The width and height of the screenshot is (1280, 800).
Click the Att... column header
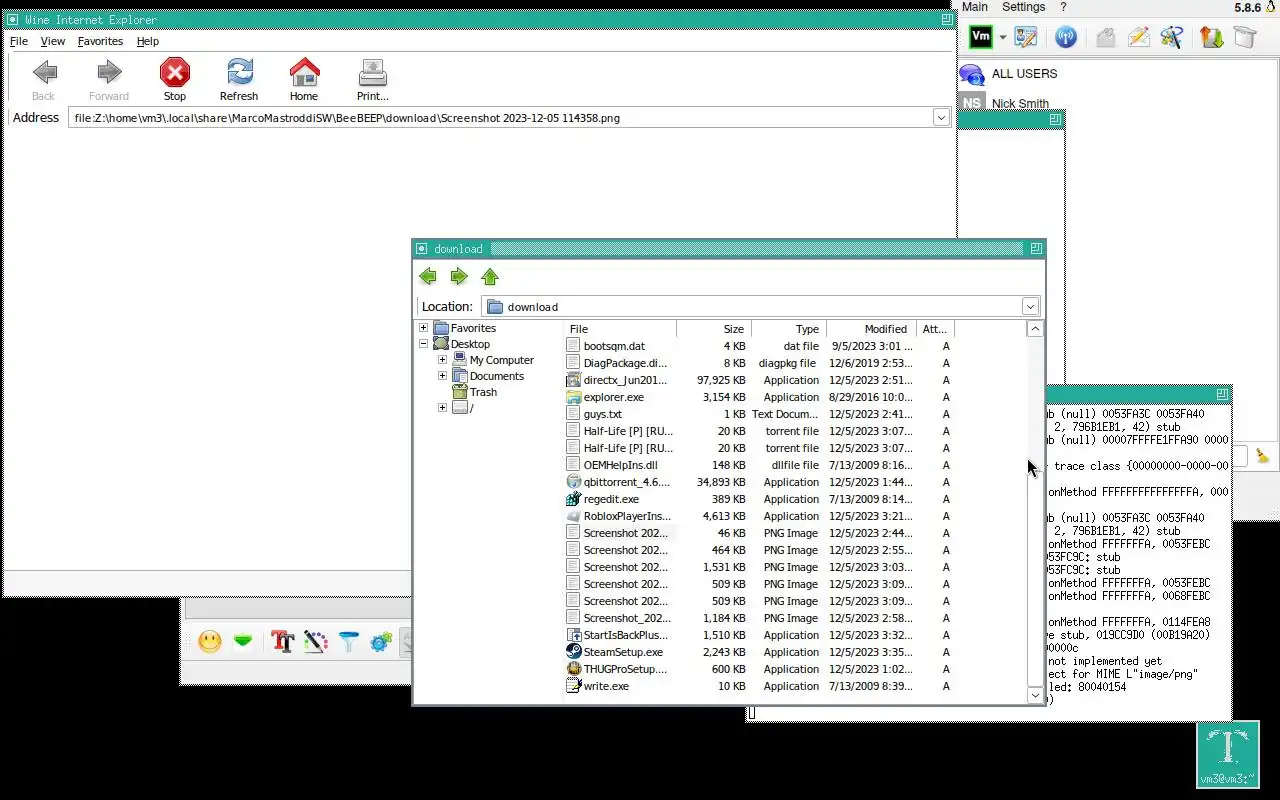tap(935, 329)
